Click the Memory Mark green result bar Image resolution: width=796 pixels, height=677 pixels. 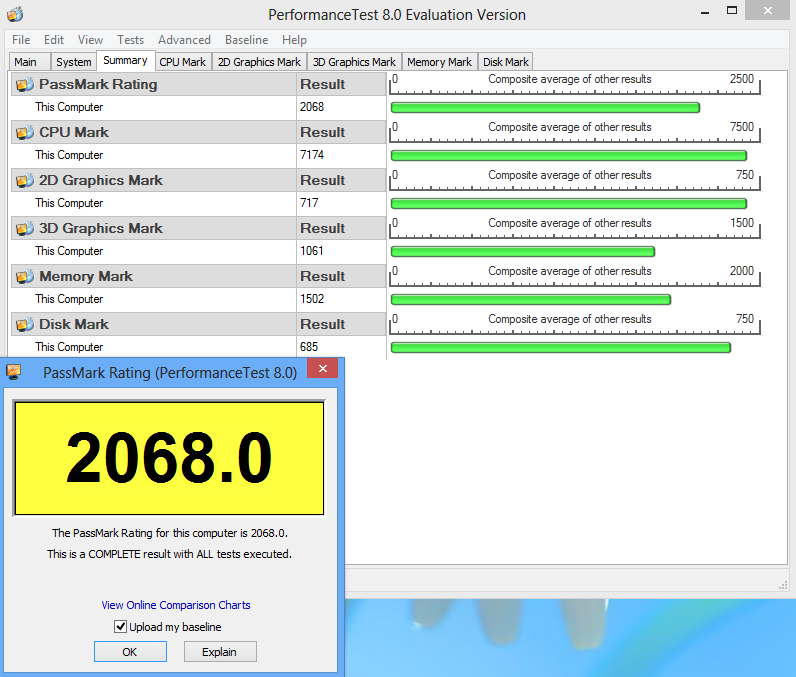pos(530,299)
